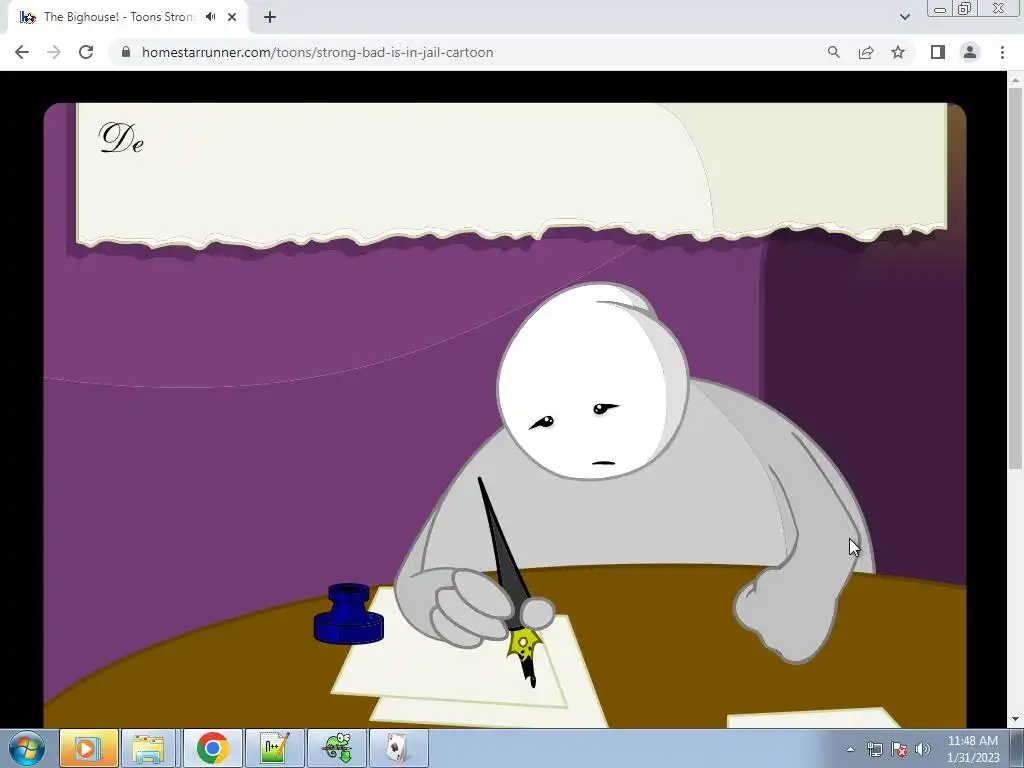Open the network status tray icon
This screenshot has height=768, width=1024.
[x=874, y=749]
